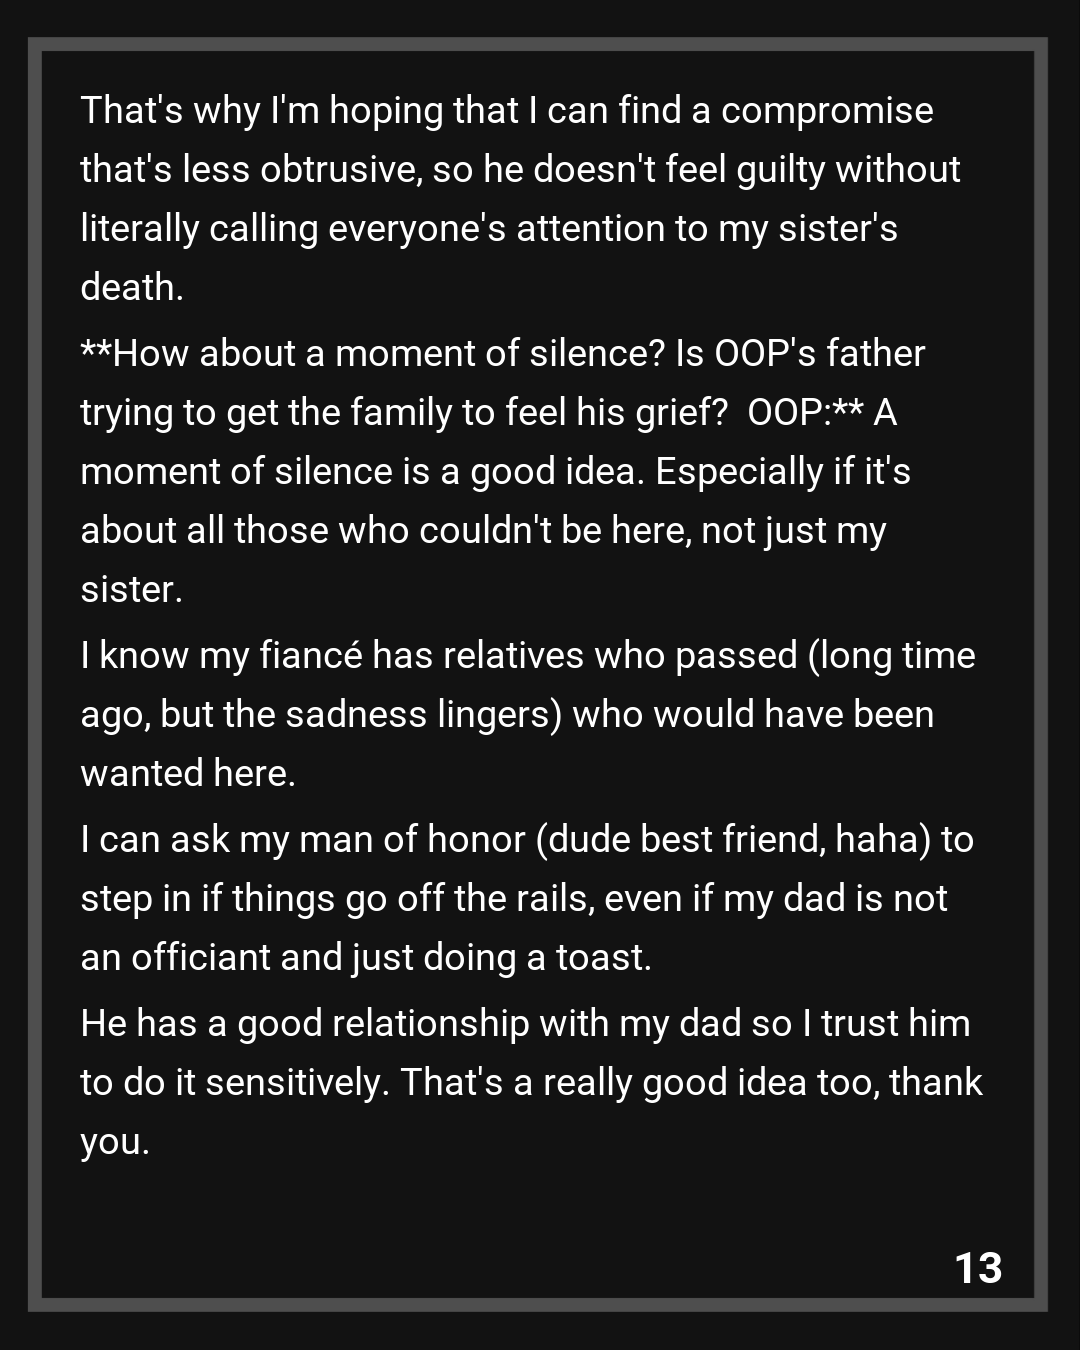Image resolution: width=1080 pixels, height=1350 pixels.
Task: Click the word "sister." ending the second paragraph
Action: tap(131, 590)
